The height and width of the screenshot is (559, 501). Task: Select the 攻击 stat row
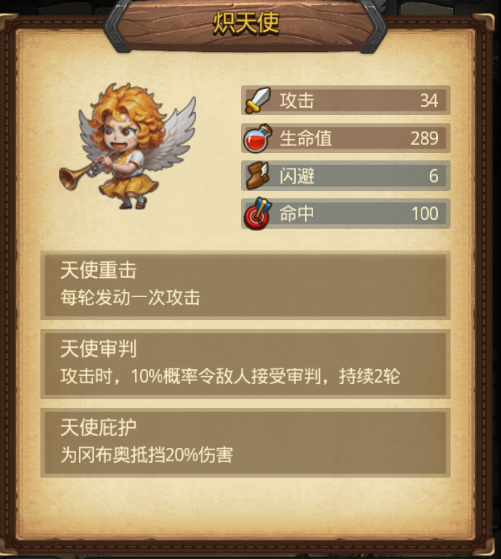point(346,100)
